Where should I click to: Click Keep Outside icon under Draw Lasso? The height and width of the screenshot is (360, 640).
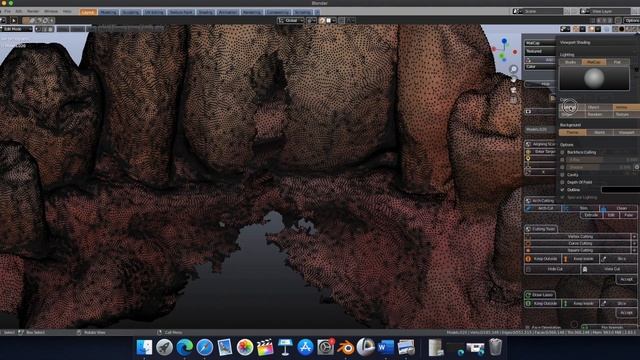[528, 303]
